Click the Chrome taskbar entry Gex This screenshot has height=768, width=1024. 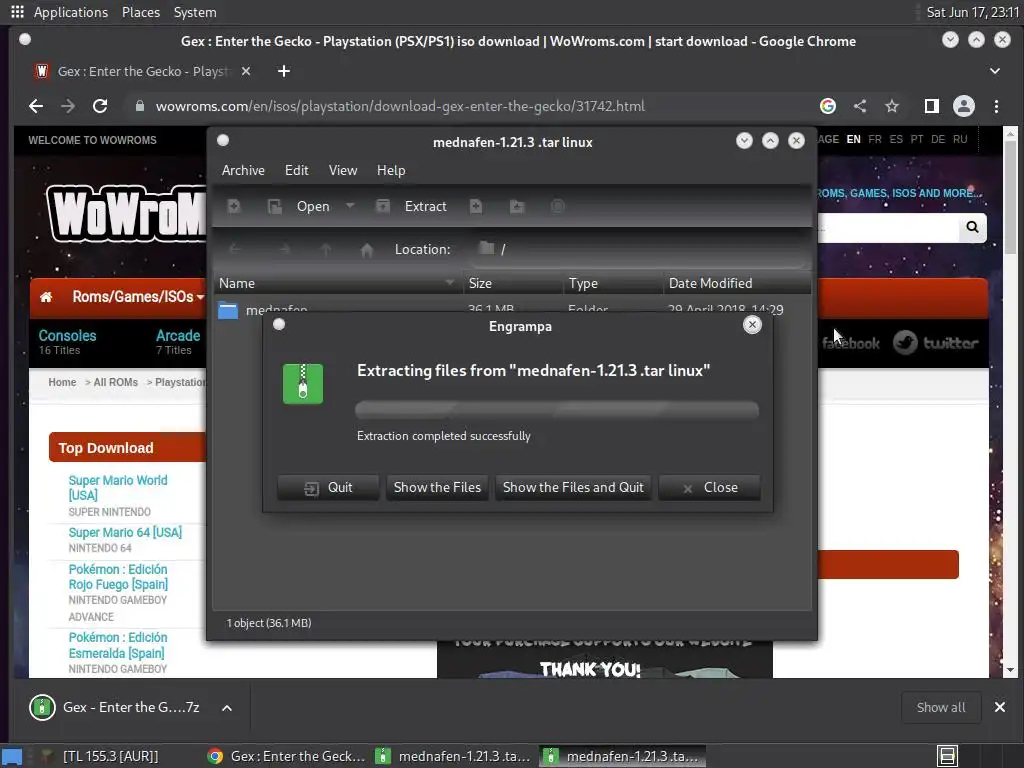[x=287, y=756]
